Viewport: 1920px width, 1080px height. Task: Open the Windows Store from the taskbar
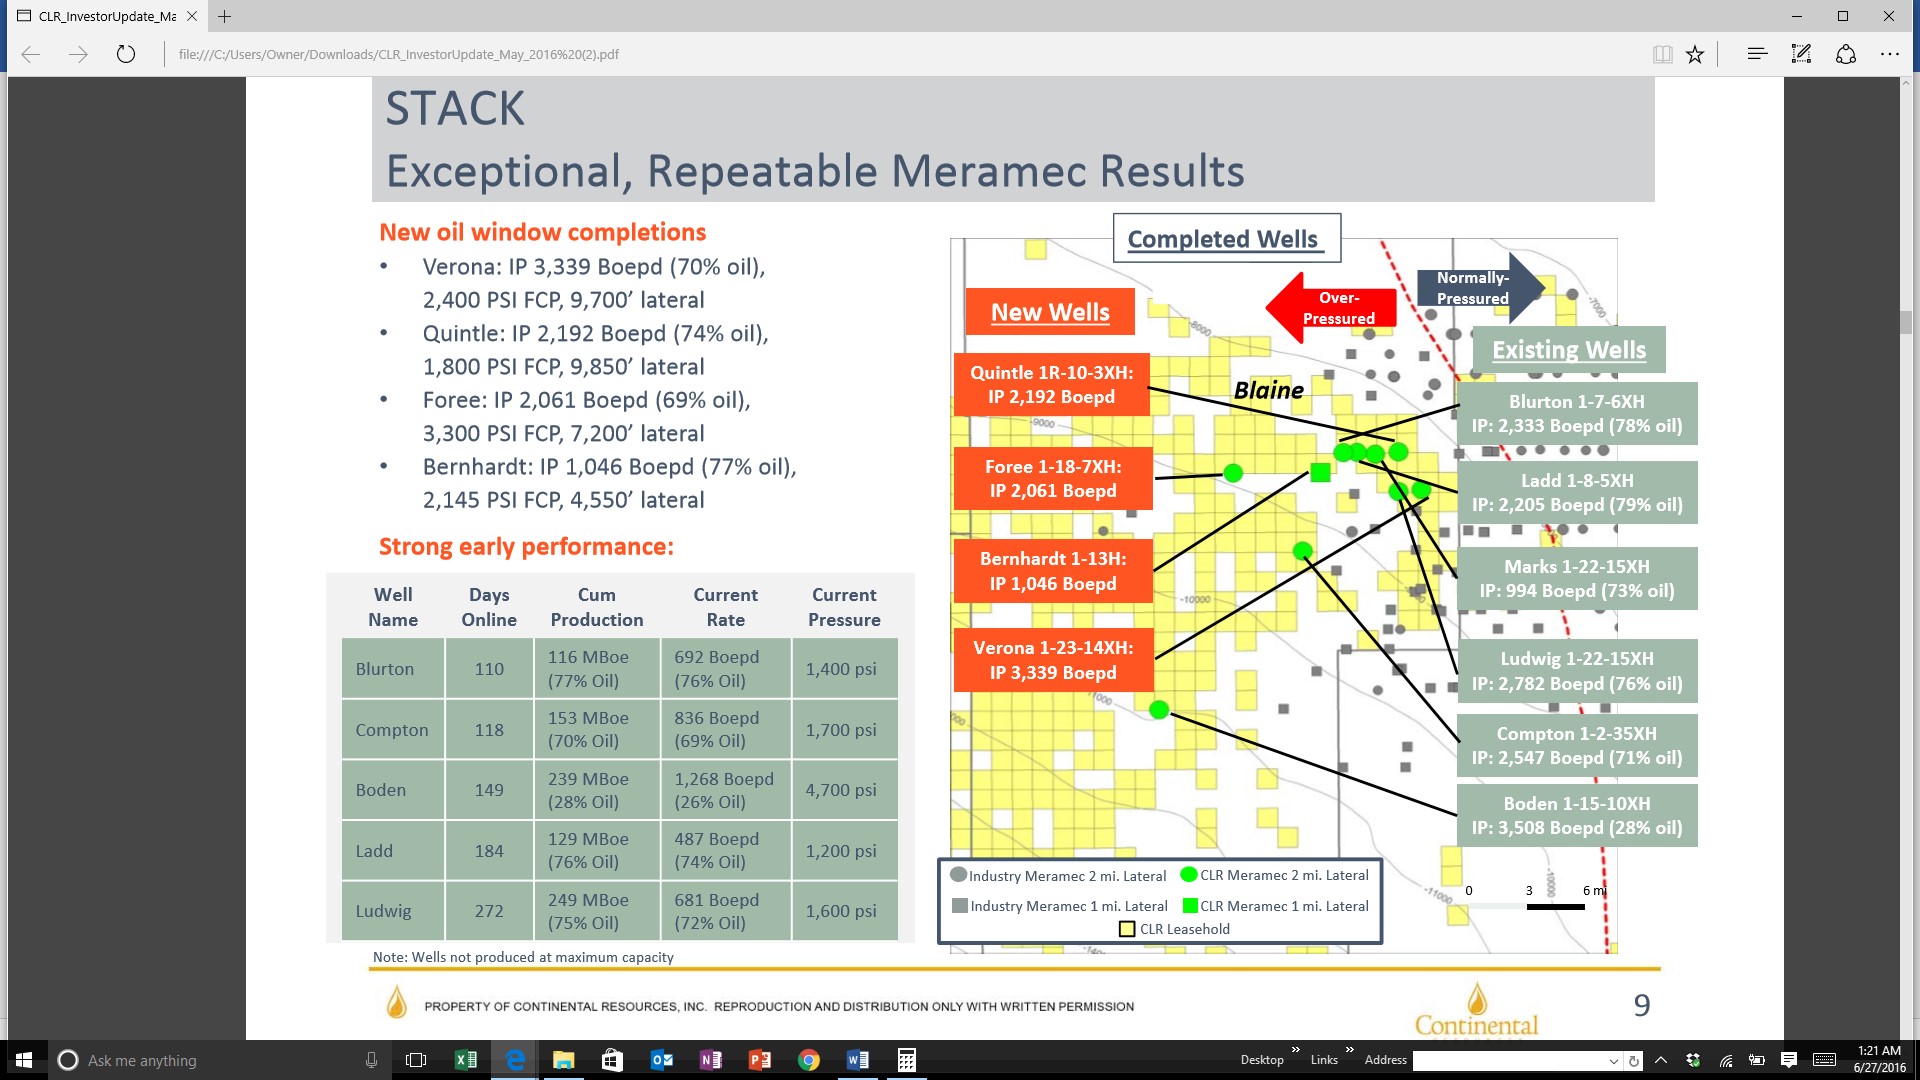coord(612,1060)
